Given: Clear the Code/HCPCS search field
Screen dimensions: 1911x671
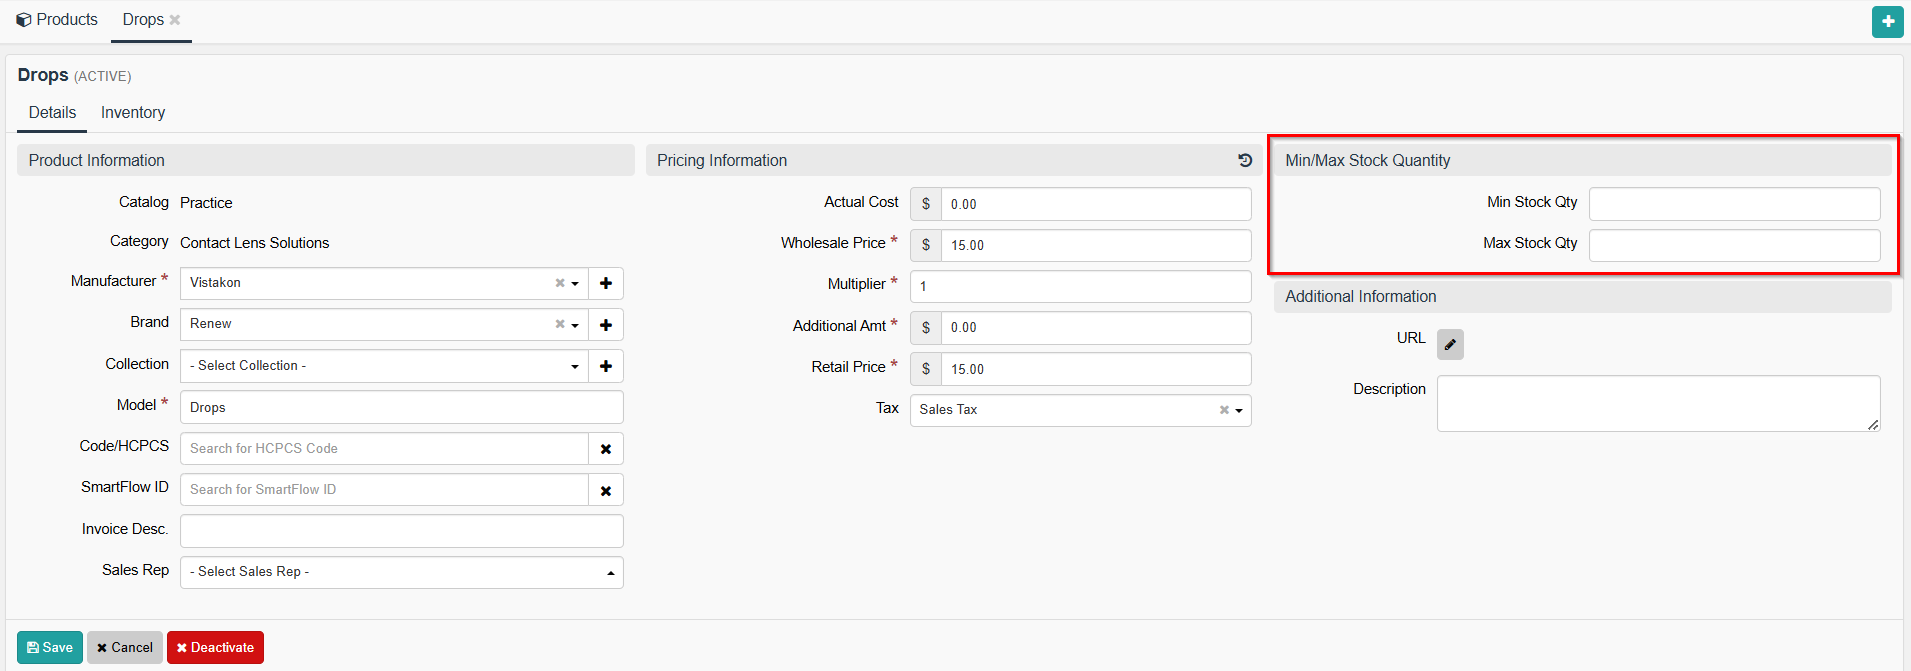Looking at the screenshot, I should coord(606,449).
